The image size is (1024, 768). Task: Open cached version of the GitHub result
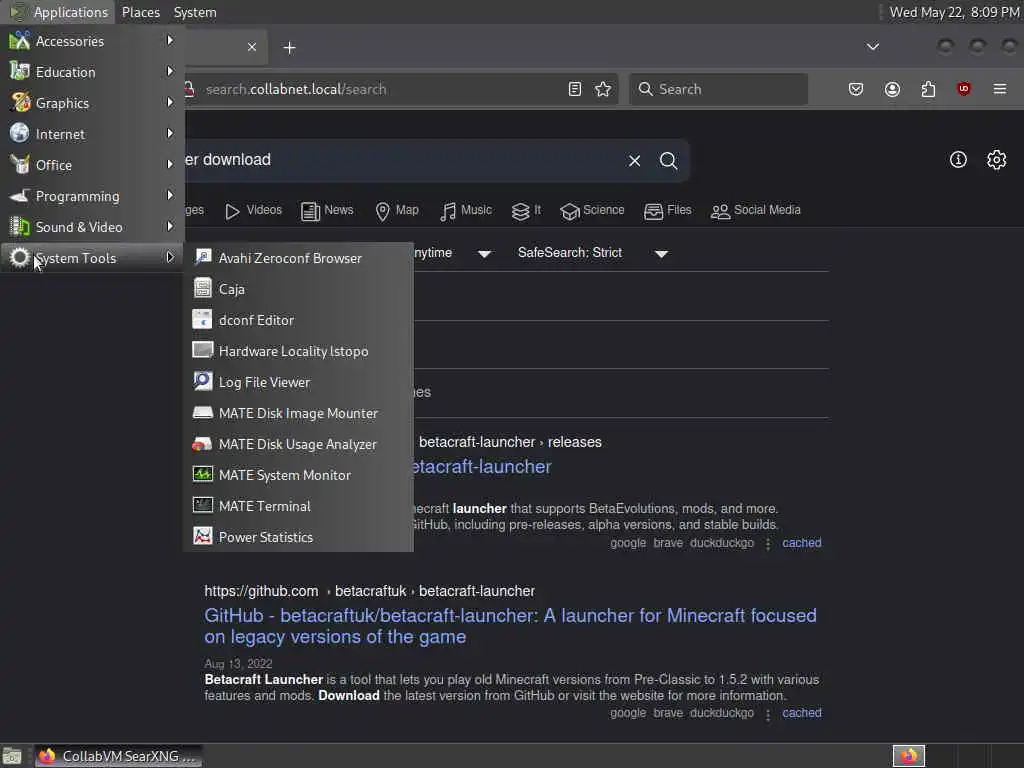(802, 712)
